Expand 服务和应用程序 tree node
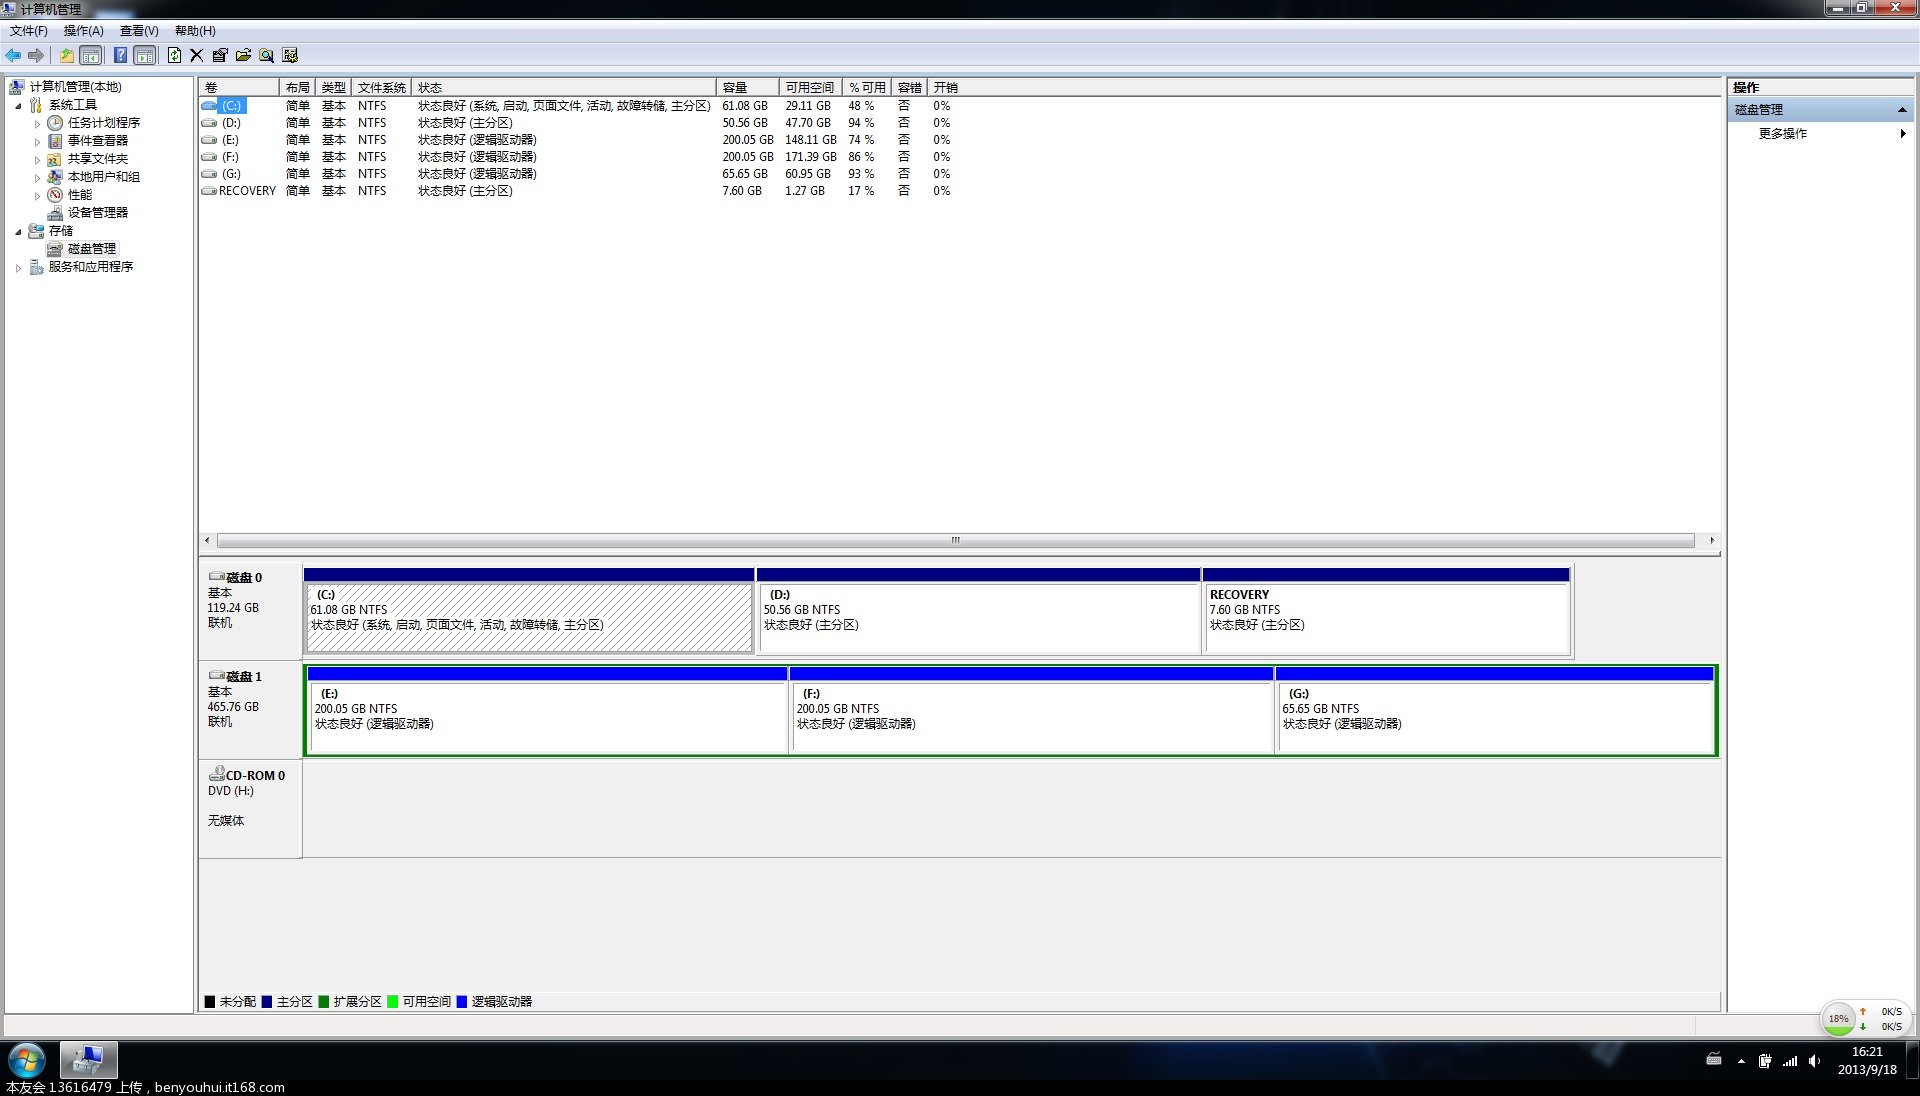1920x1096 pixels. pos(18,268)
